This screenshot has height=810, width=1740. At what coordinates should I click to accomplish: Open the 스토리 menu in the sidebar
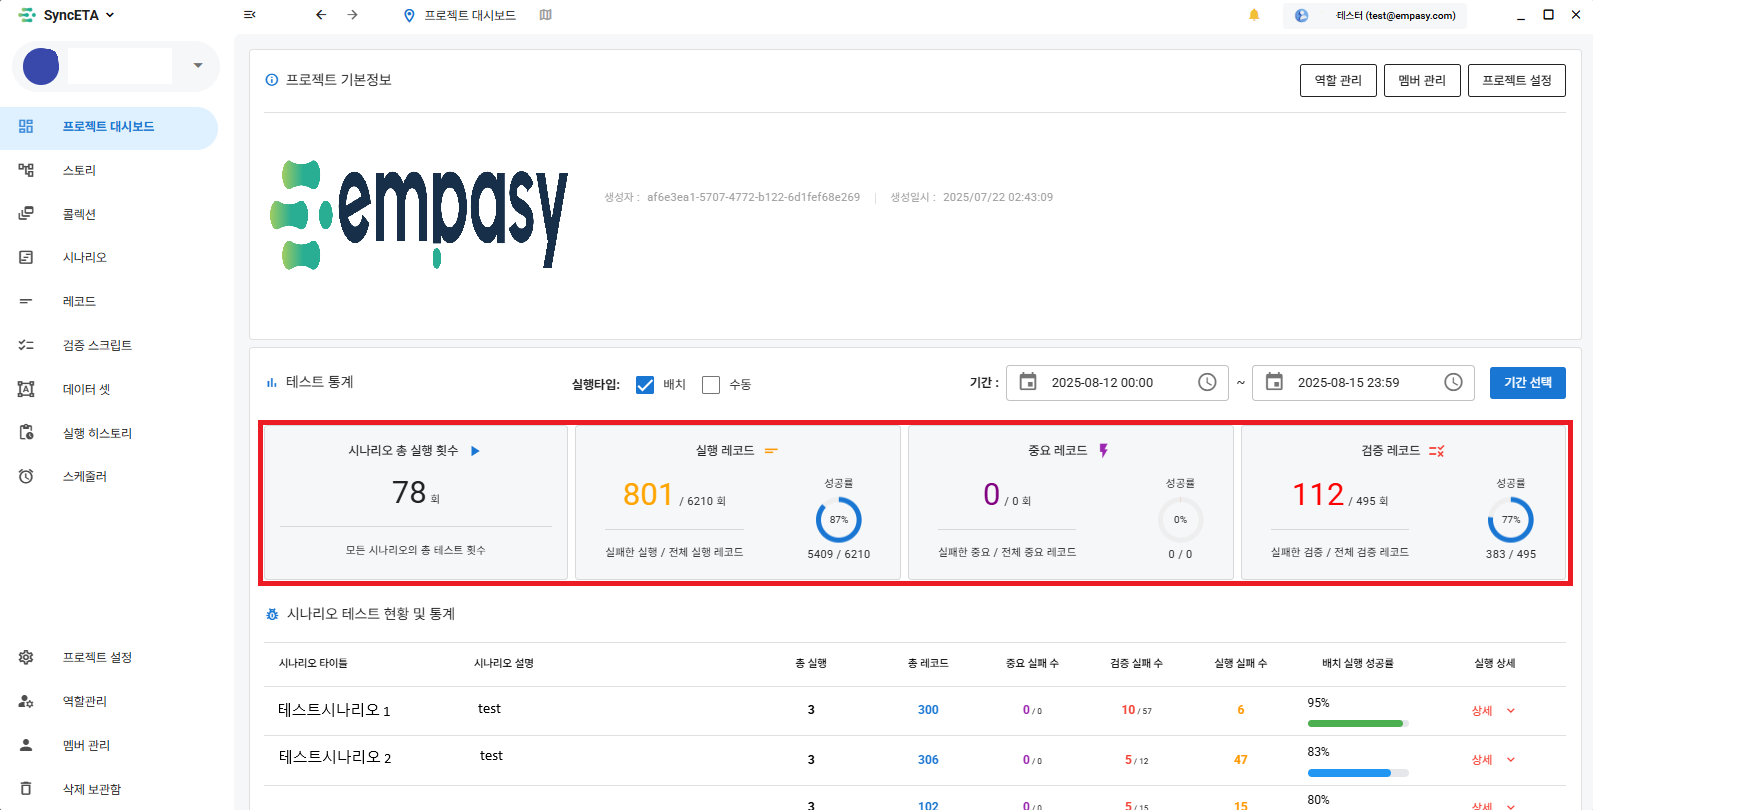coord(79,171)
